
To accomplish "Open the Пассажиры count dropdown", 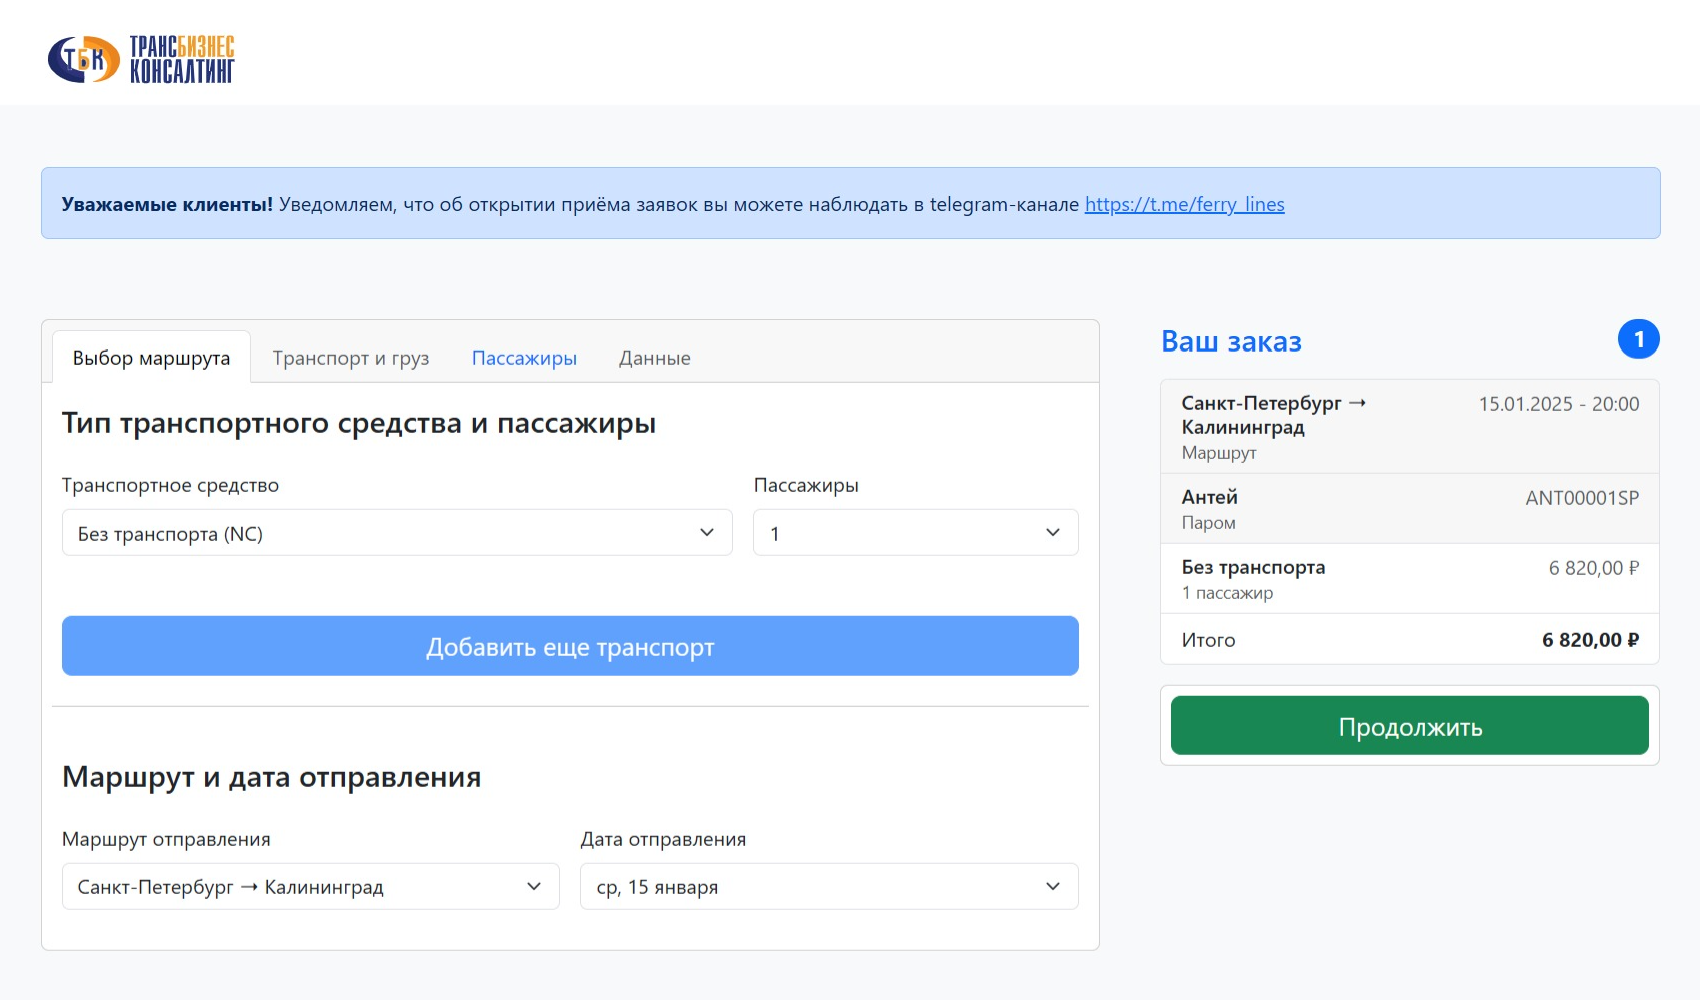I will 915,533.
